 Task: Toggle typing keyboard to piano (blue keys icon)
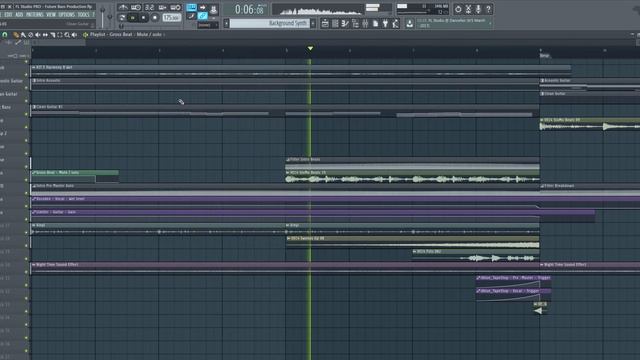pyautogui.click(x=191, y=7)
